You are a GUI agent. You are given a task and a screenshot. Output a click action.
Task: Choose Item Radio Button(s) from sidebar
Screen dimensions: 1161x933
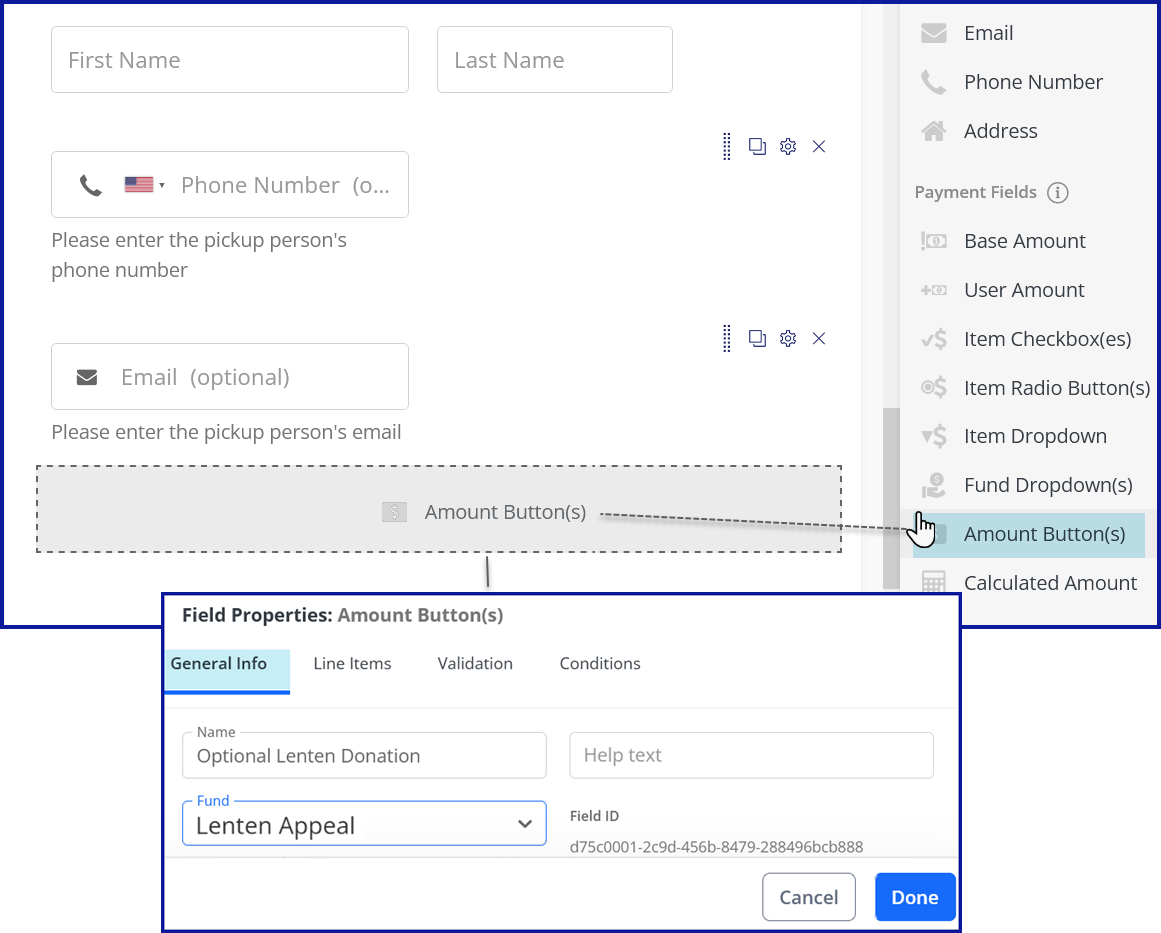(x=1056, y=388)
